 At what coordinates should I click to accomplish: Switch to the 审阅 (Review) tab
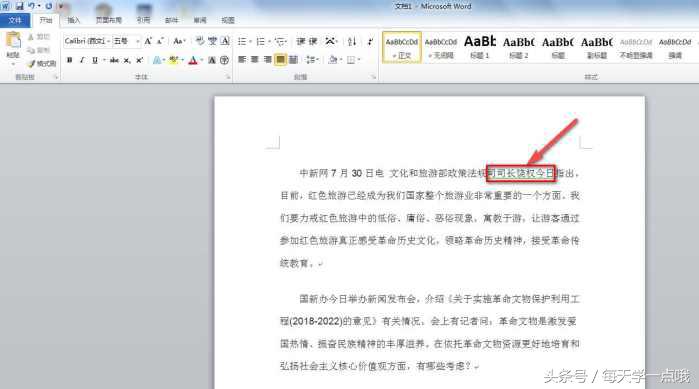[200, 20]
